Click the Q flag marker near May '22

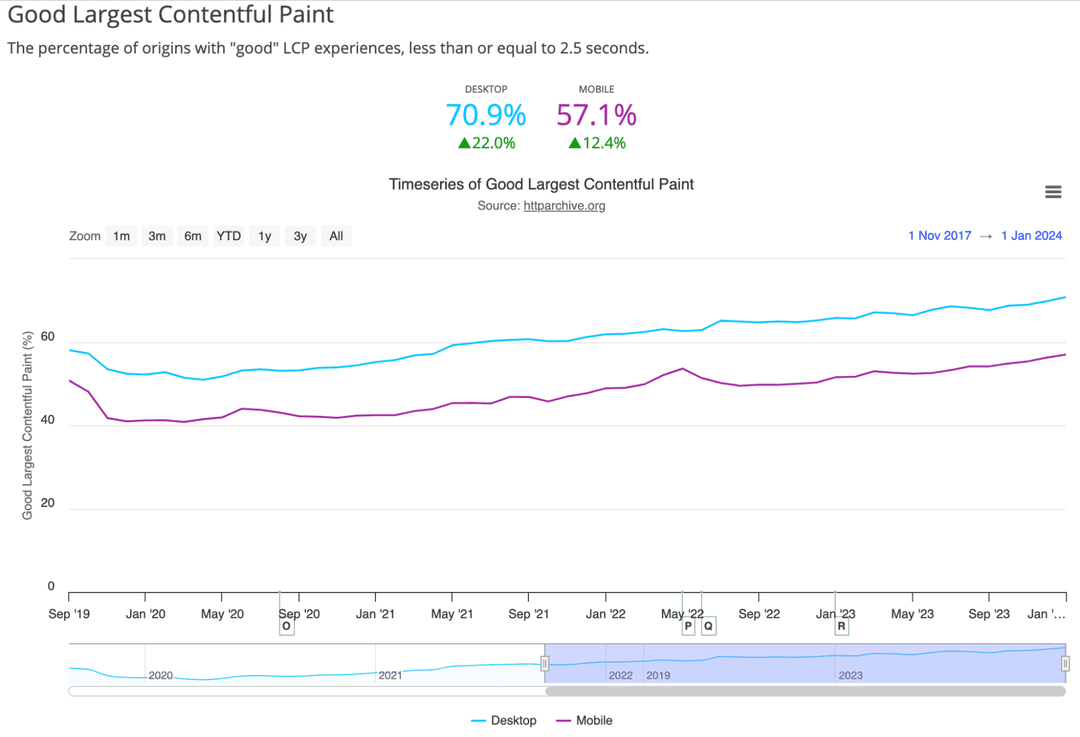pyautogui.click(x=708, y=626)
